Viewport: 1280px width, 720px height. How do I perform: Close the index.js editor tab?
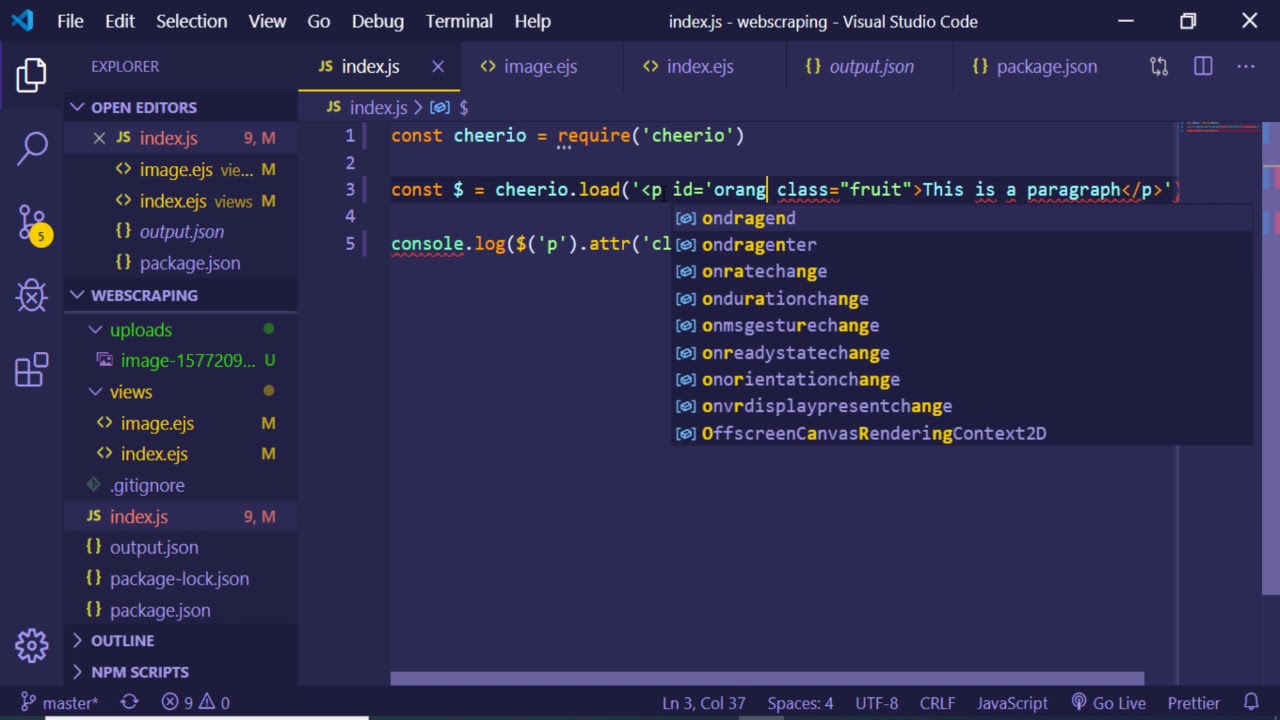[x=438, y=66]
